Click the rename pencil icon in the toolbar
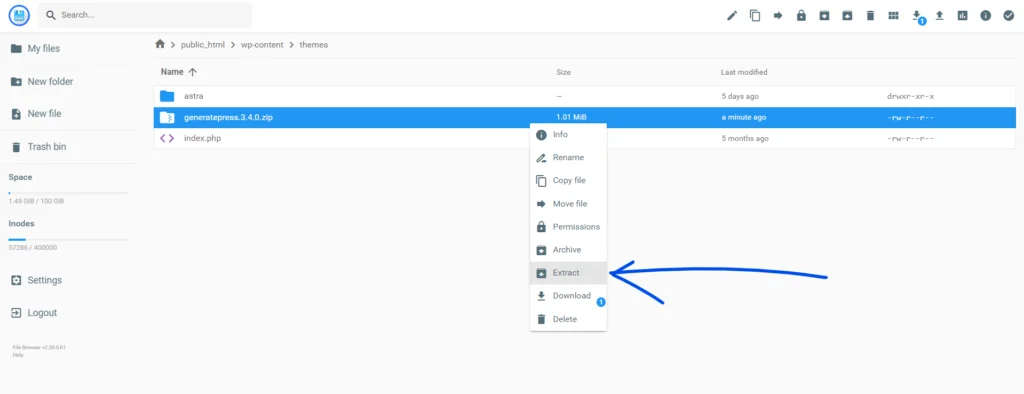Viewport: 1024px width, 394px height. pos(732,16)
